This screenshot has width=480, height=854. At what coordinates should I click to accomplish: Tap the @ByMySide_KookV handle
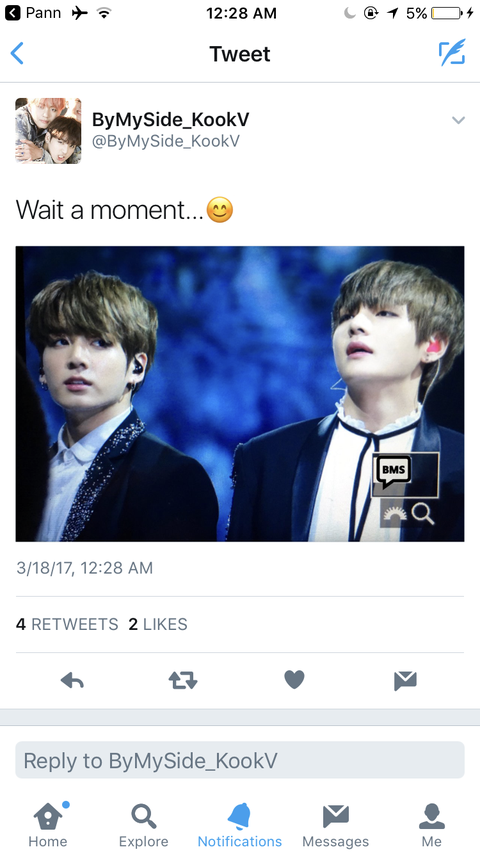(x=166, y=142)
